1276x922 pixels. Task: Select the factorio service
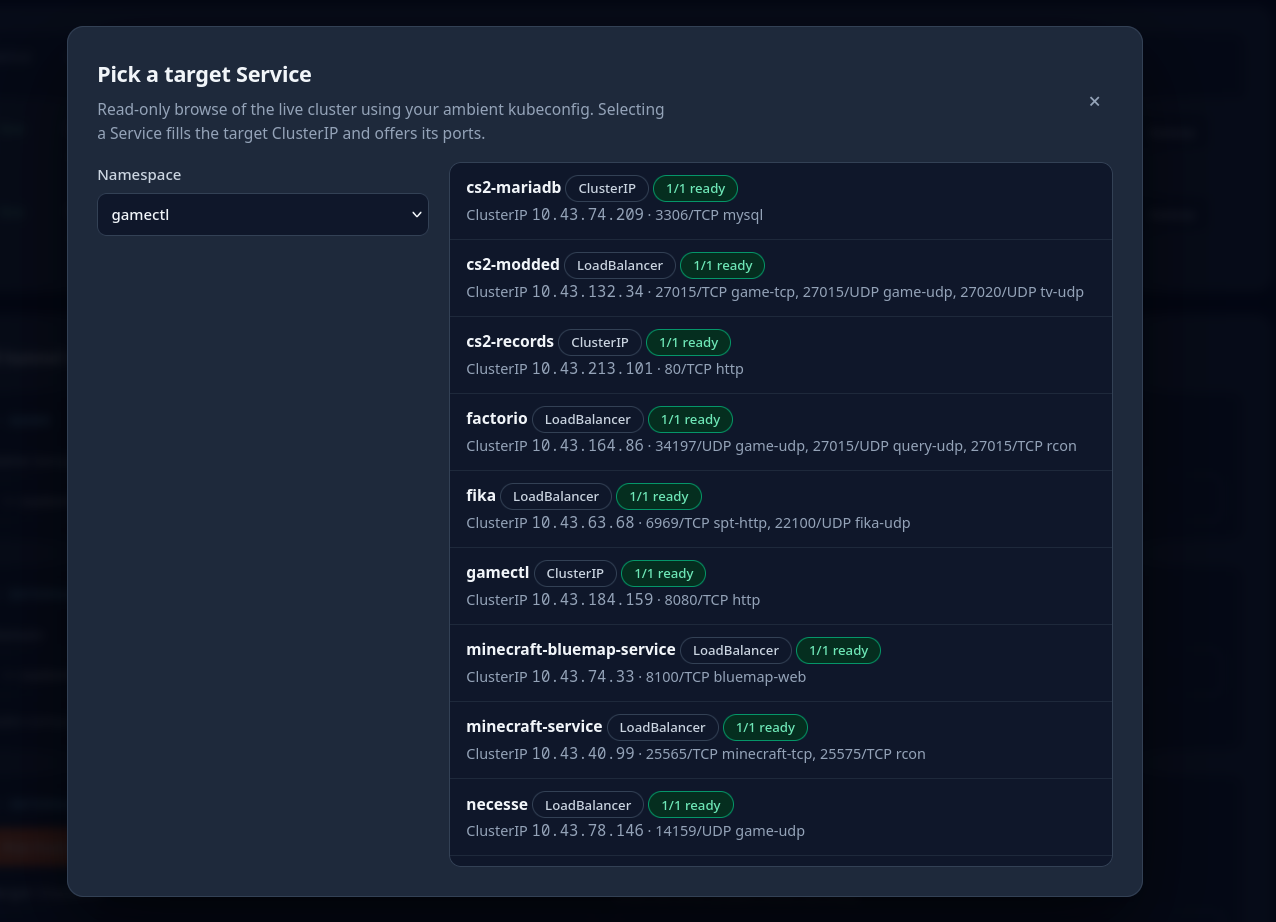pos(781,432)
